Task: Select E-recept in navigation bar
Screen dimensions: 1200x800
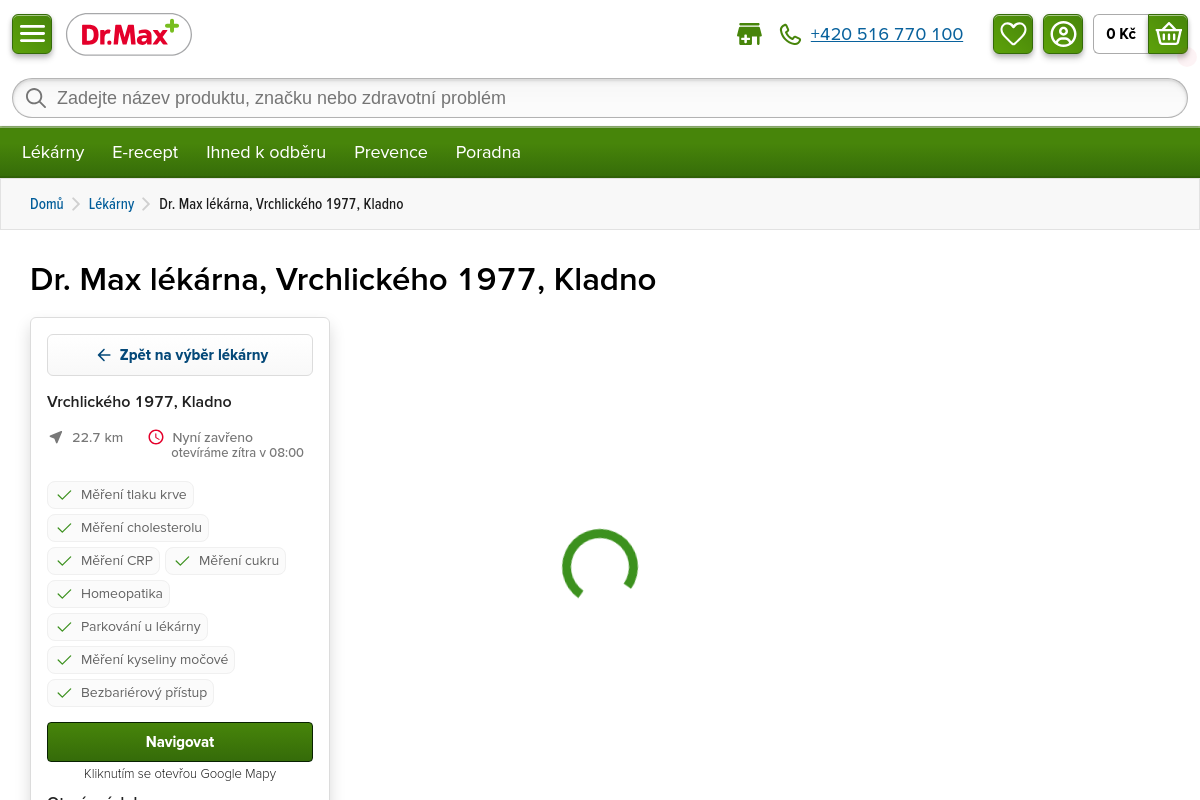Action: 145,152
